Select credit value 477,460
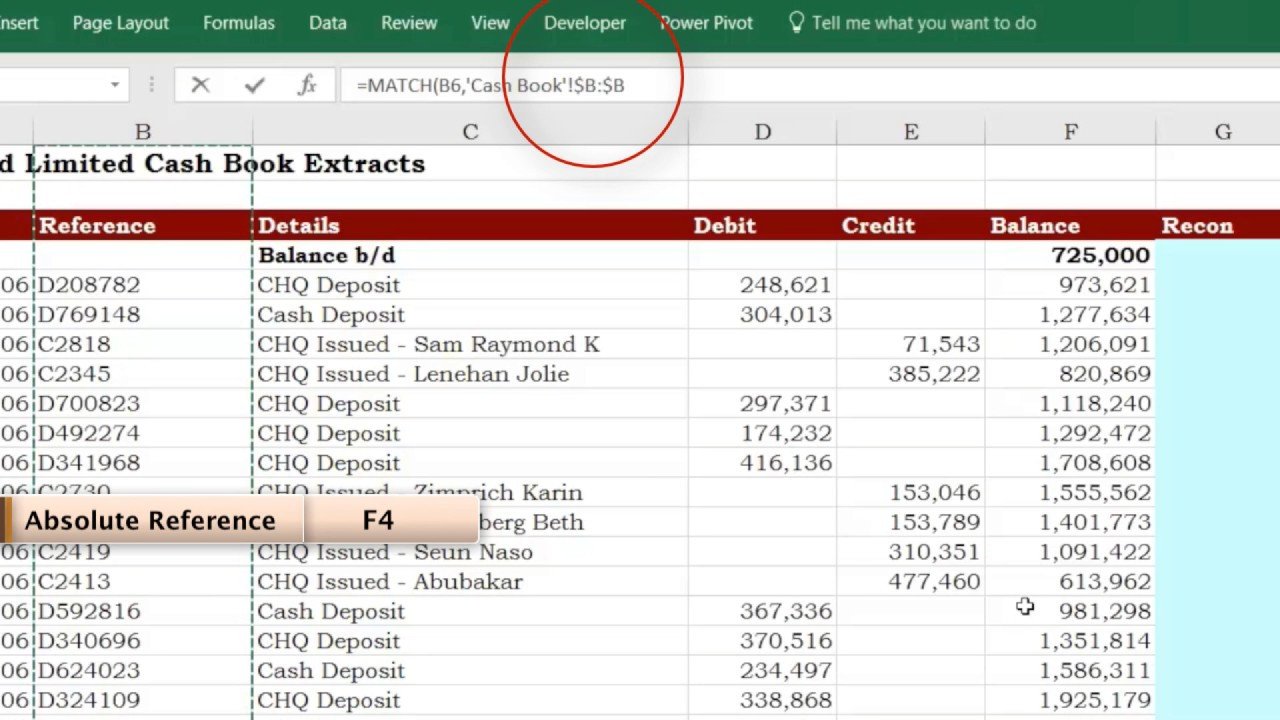The image size is (1280, 720). tap(911, 581)
